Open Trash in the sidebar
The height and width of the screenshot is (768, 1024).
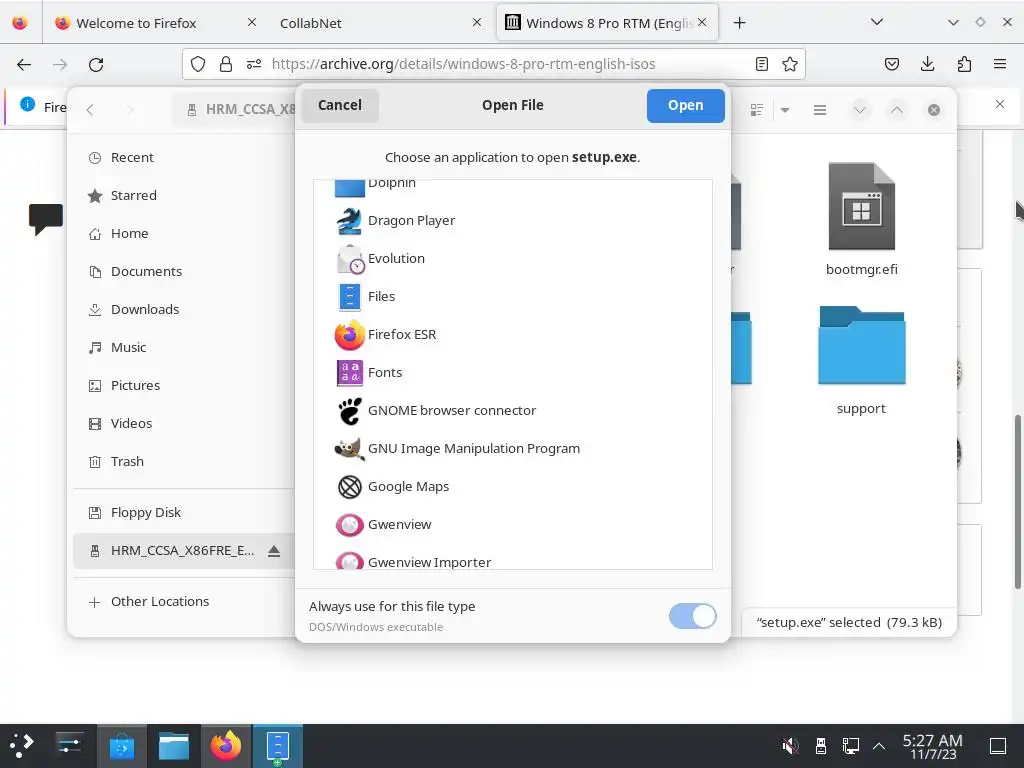tap(184, 461)
